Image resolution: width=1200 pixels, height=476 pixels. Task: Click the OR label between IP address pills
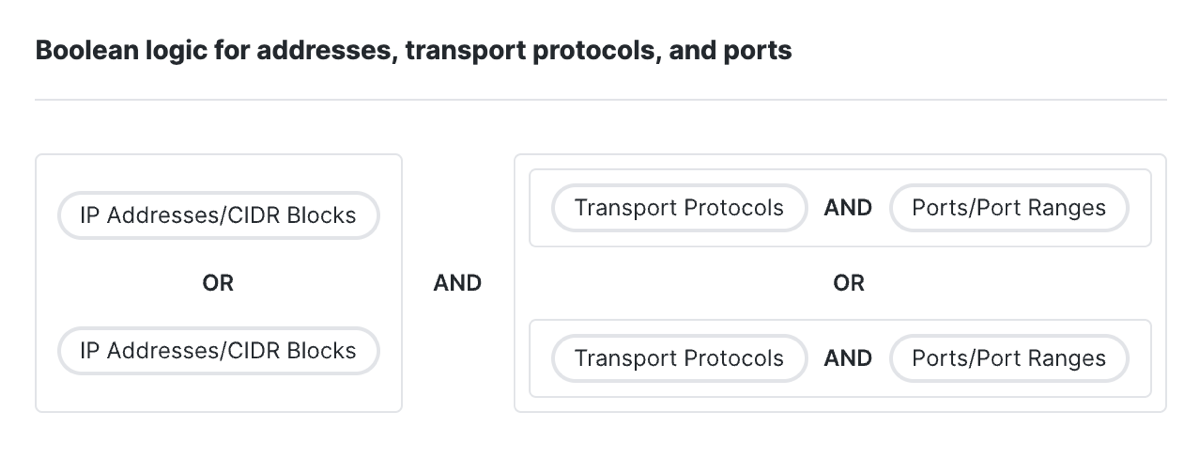pos(218,283)
